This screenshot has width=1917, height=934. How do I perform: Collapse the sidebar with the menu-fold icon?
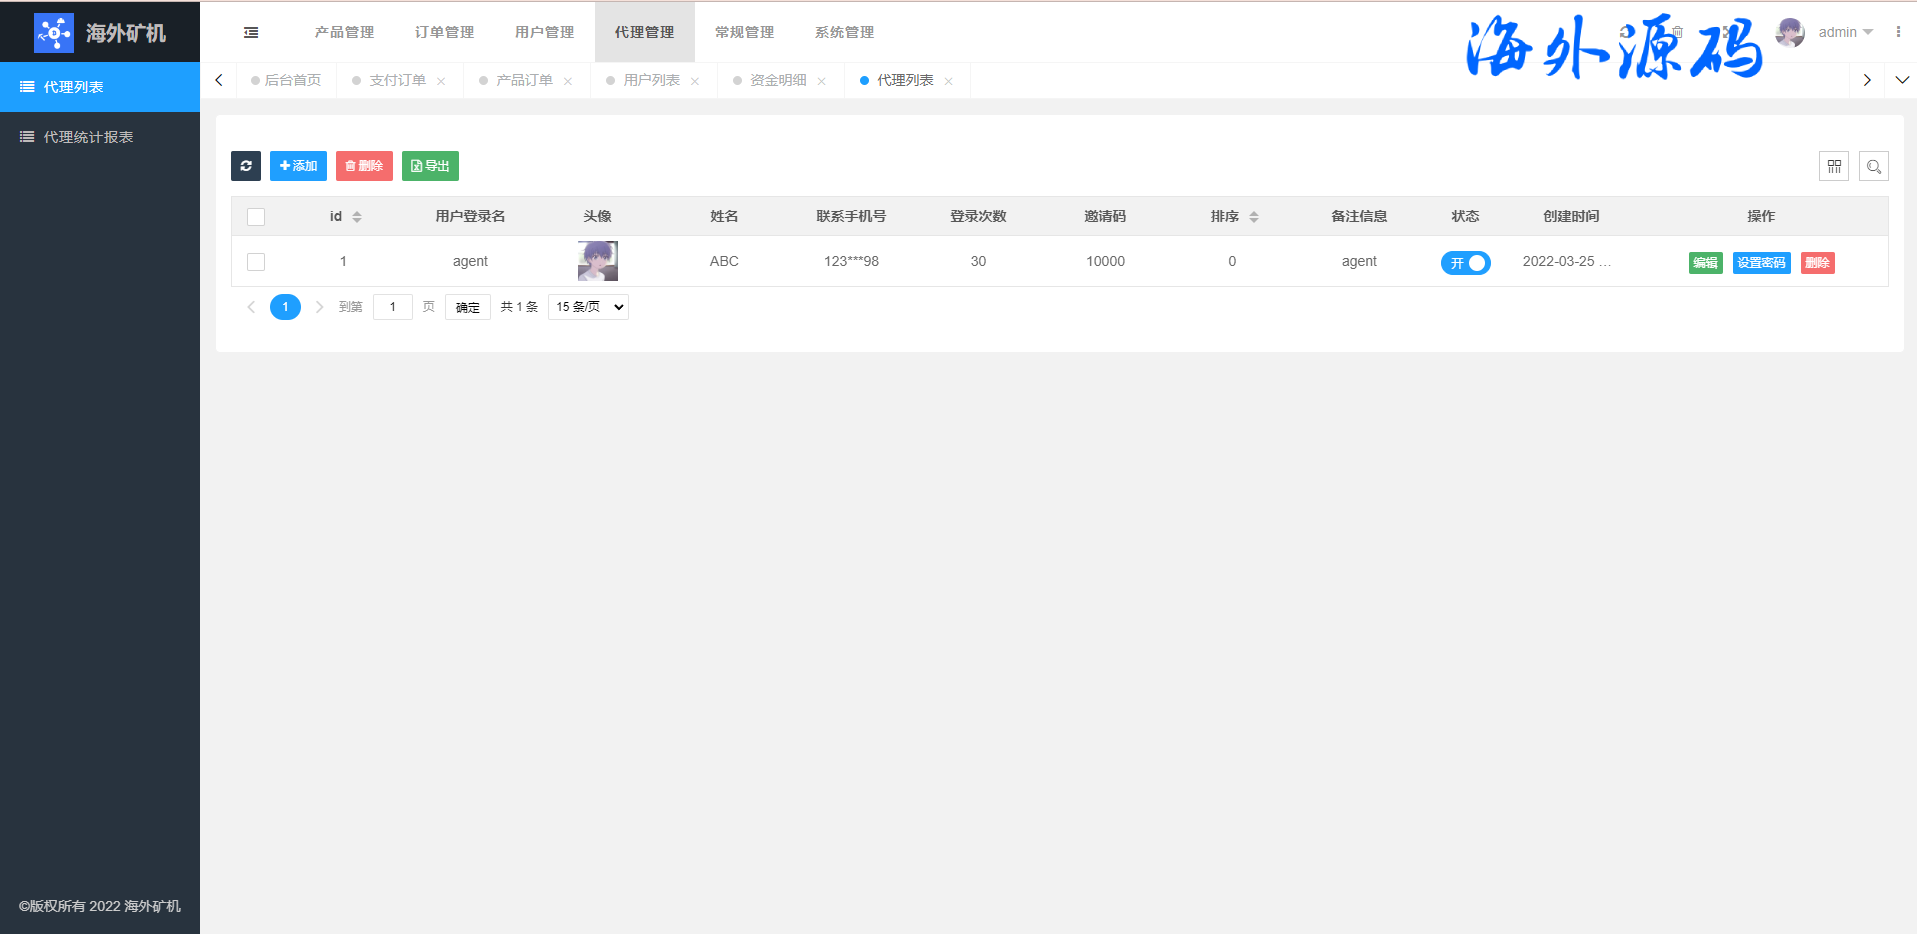point(251,33)
